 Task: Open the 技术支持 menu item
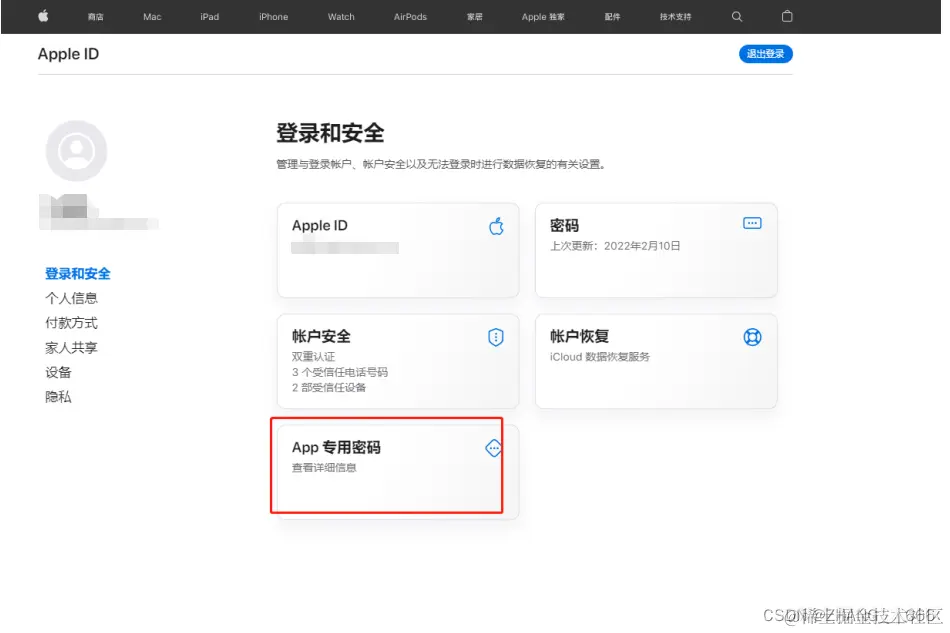pos(676,17)
